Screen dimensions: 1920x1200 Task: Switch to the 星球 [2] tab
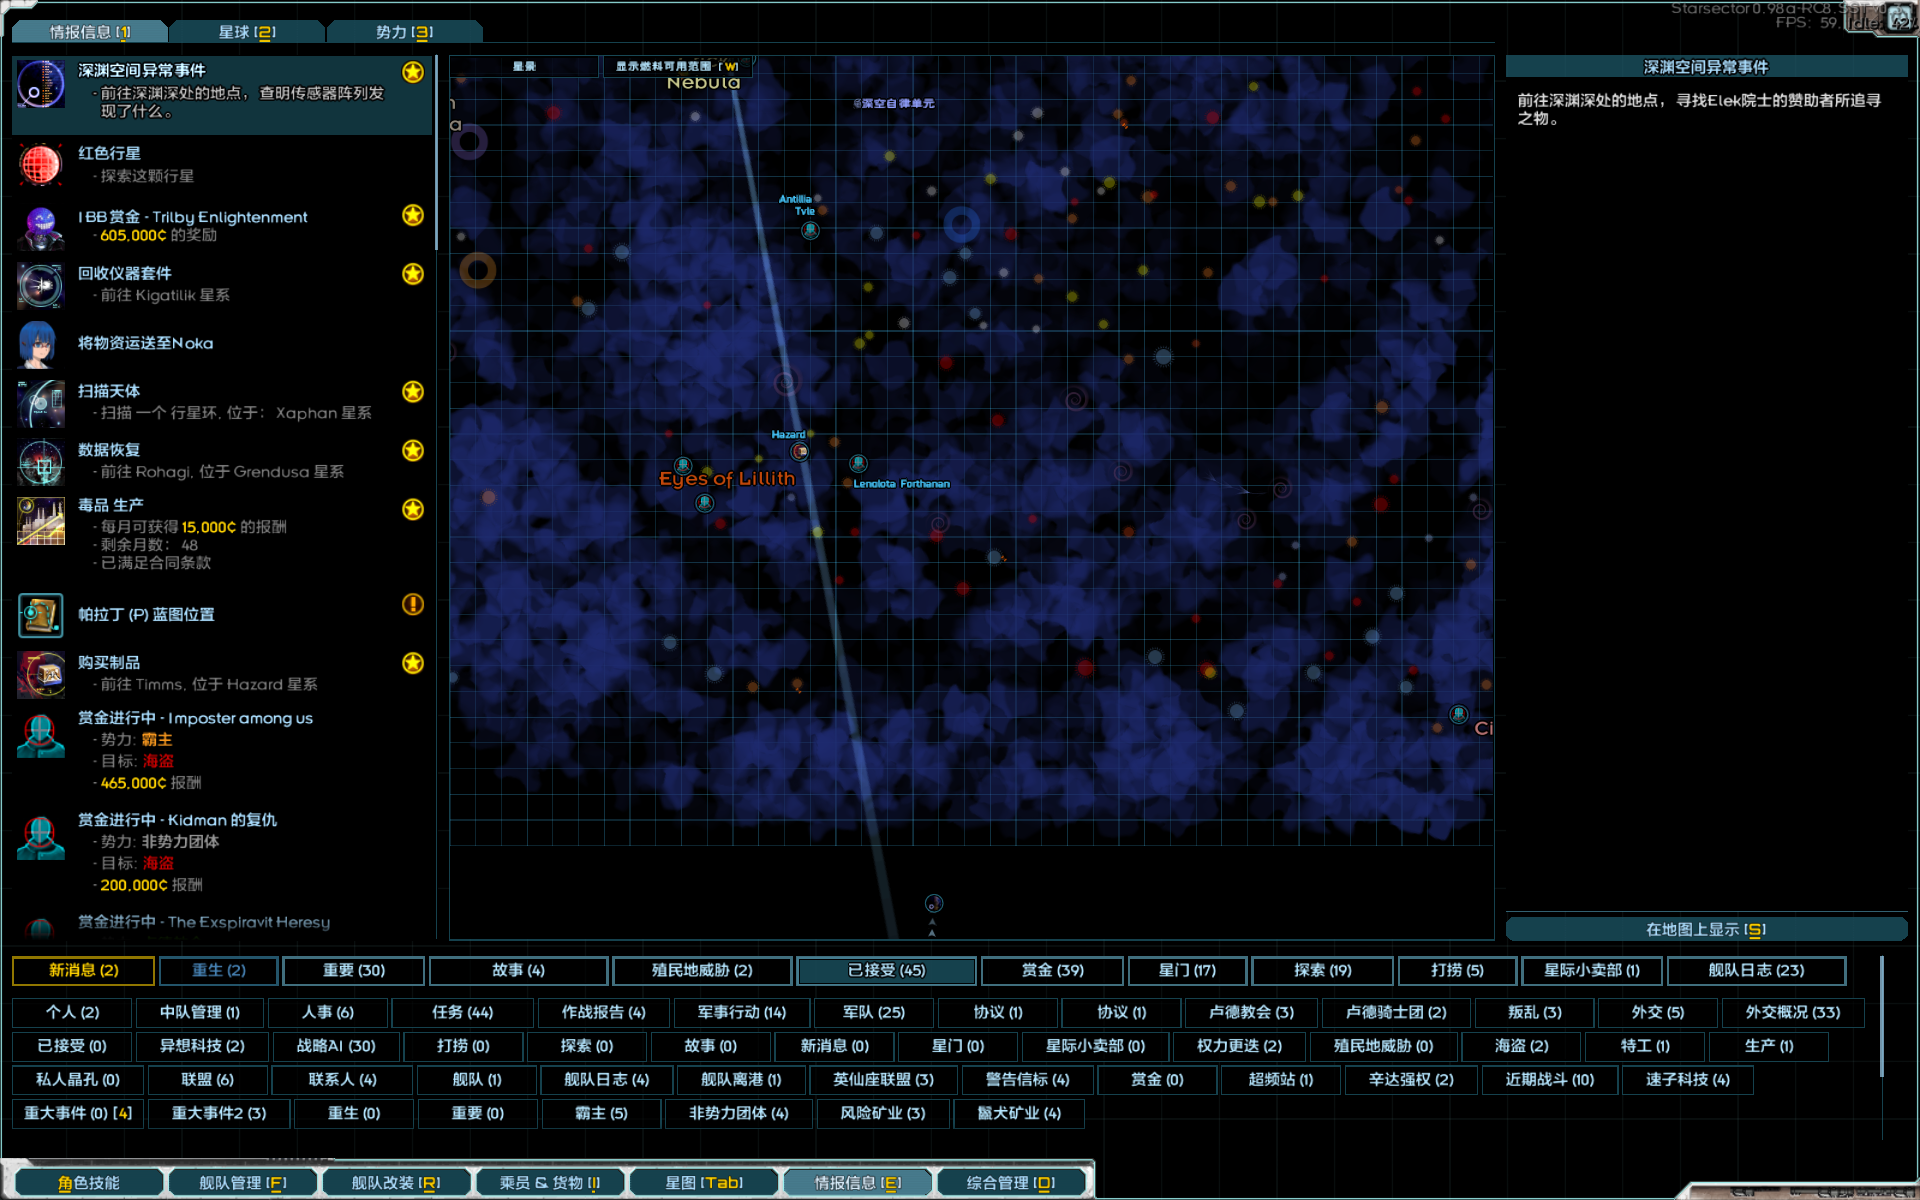[247, 33]
